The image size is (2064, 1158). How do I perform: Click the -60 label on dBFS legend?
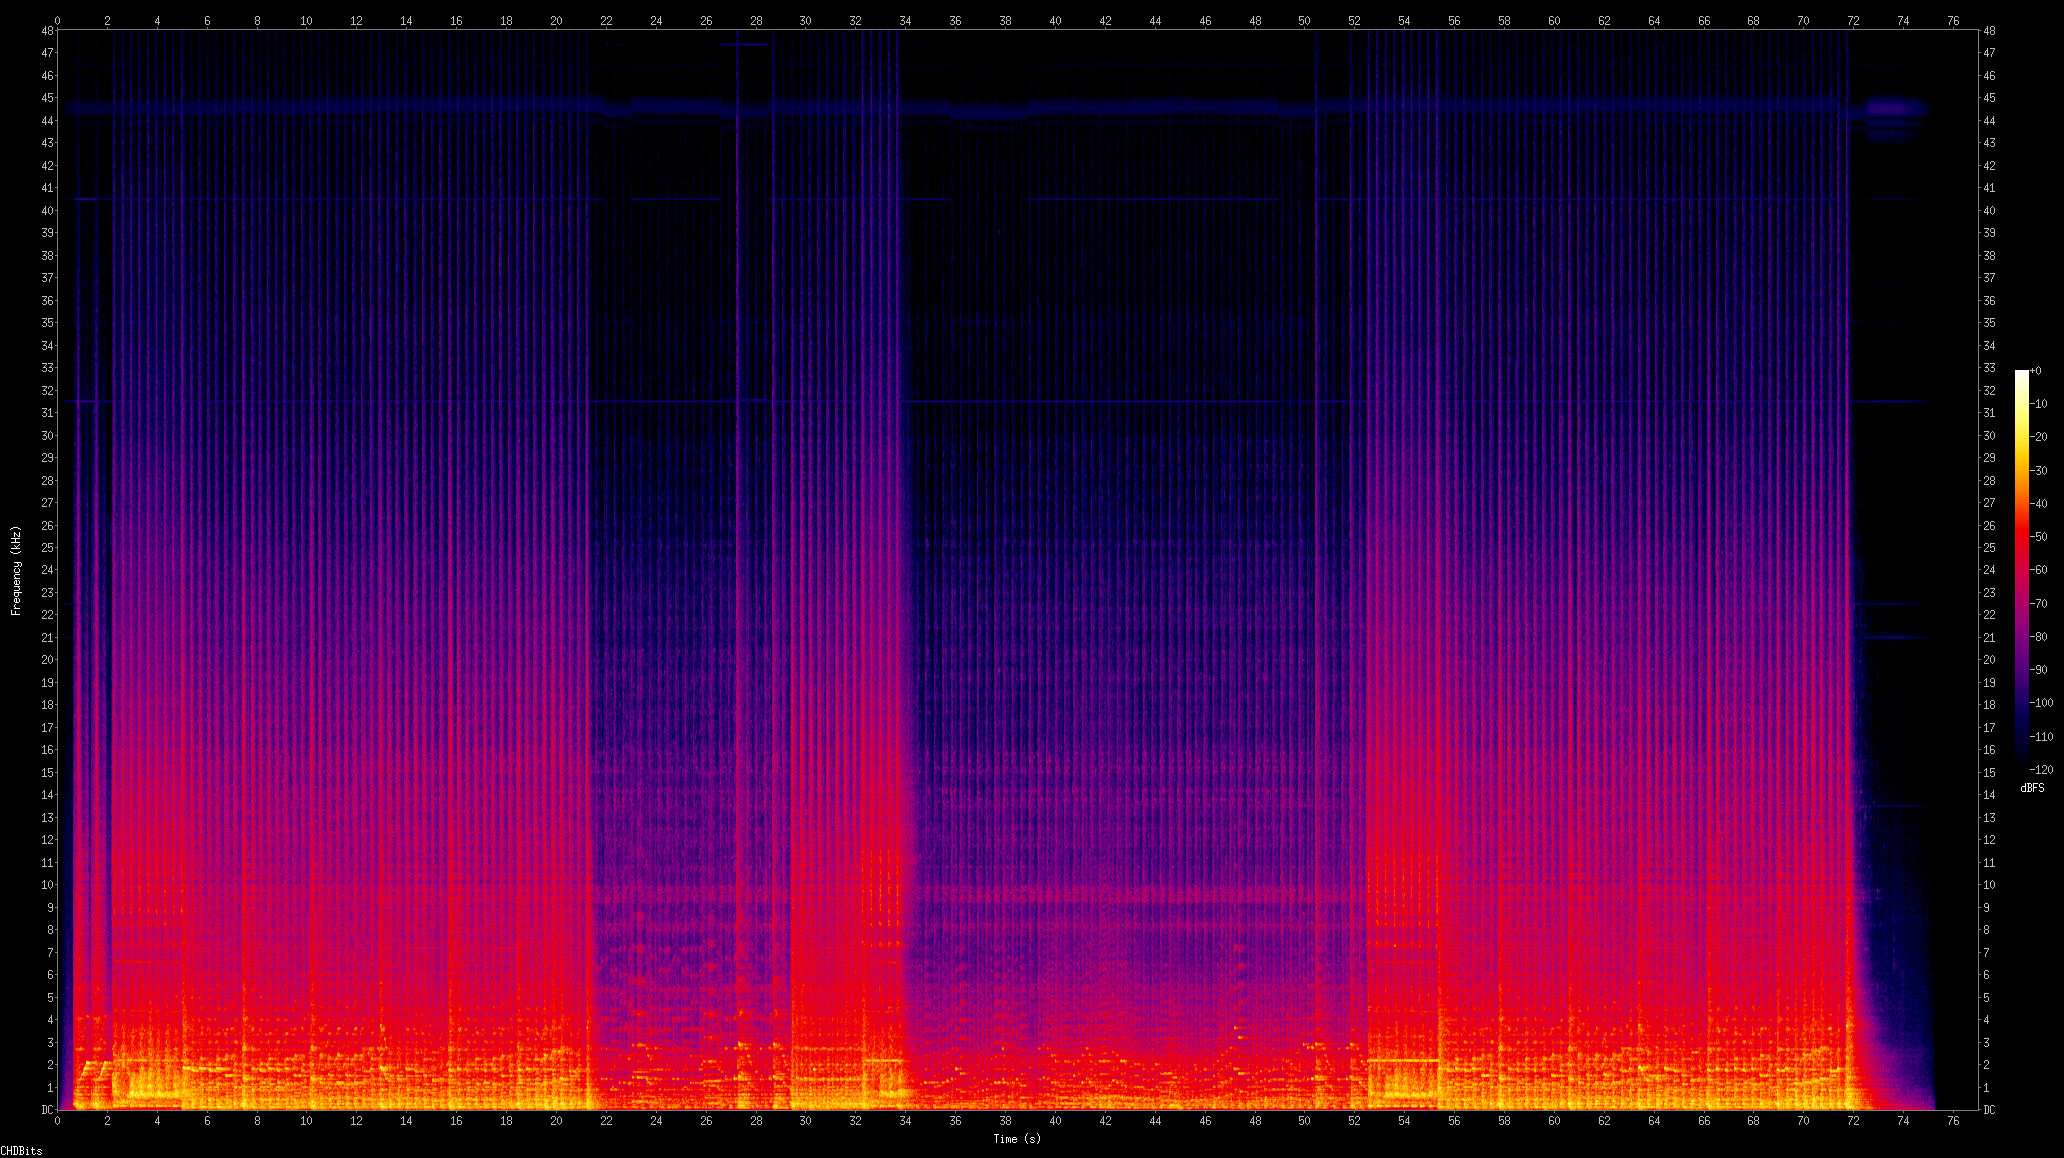2040,570
